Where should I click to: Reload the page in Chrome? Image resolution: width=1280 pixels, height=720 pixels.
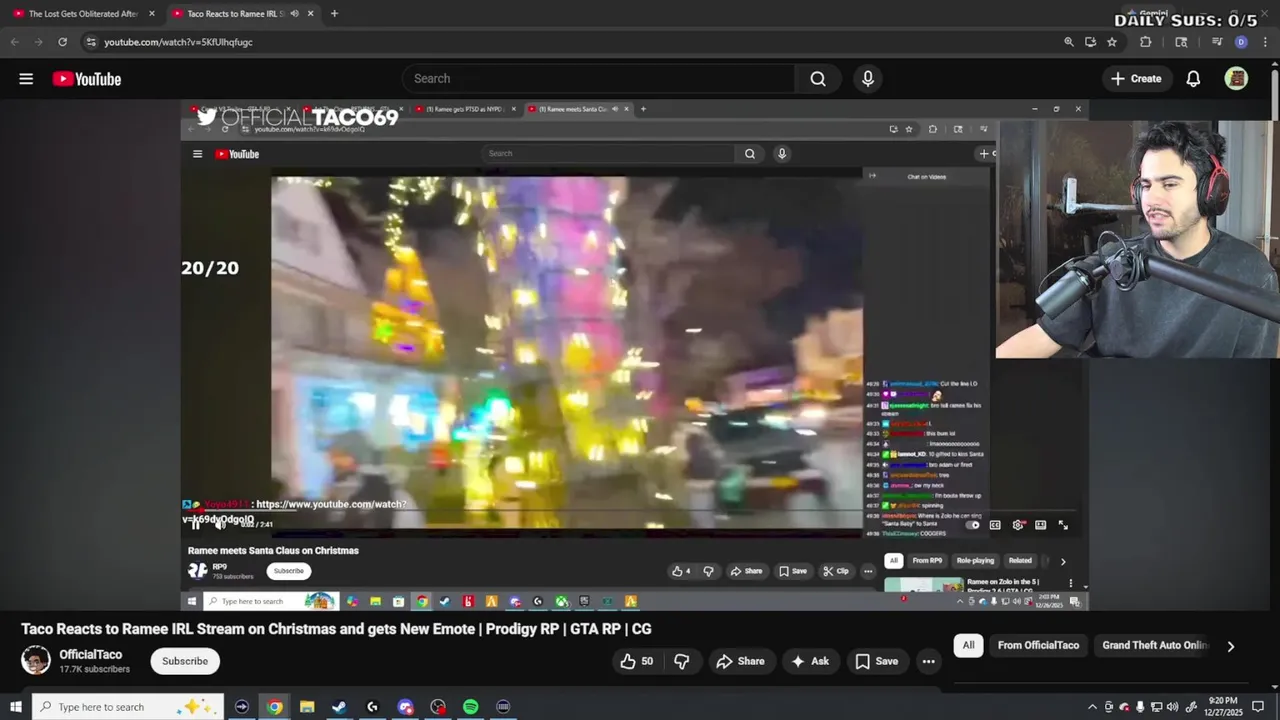[62, 42]
